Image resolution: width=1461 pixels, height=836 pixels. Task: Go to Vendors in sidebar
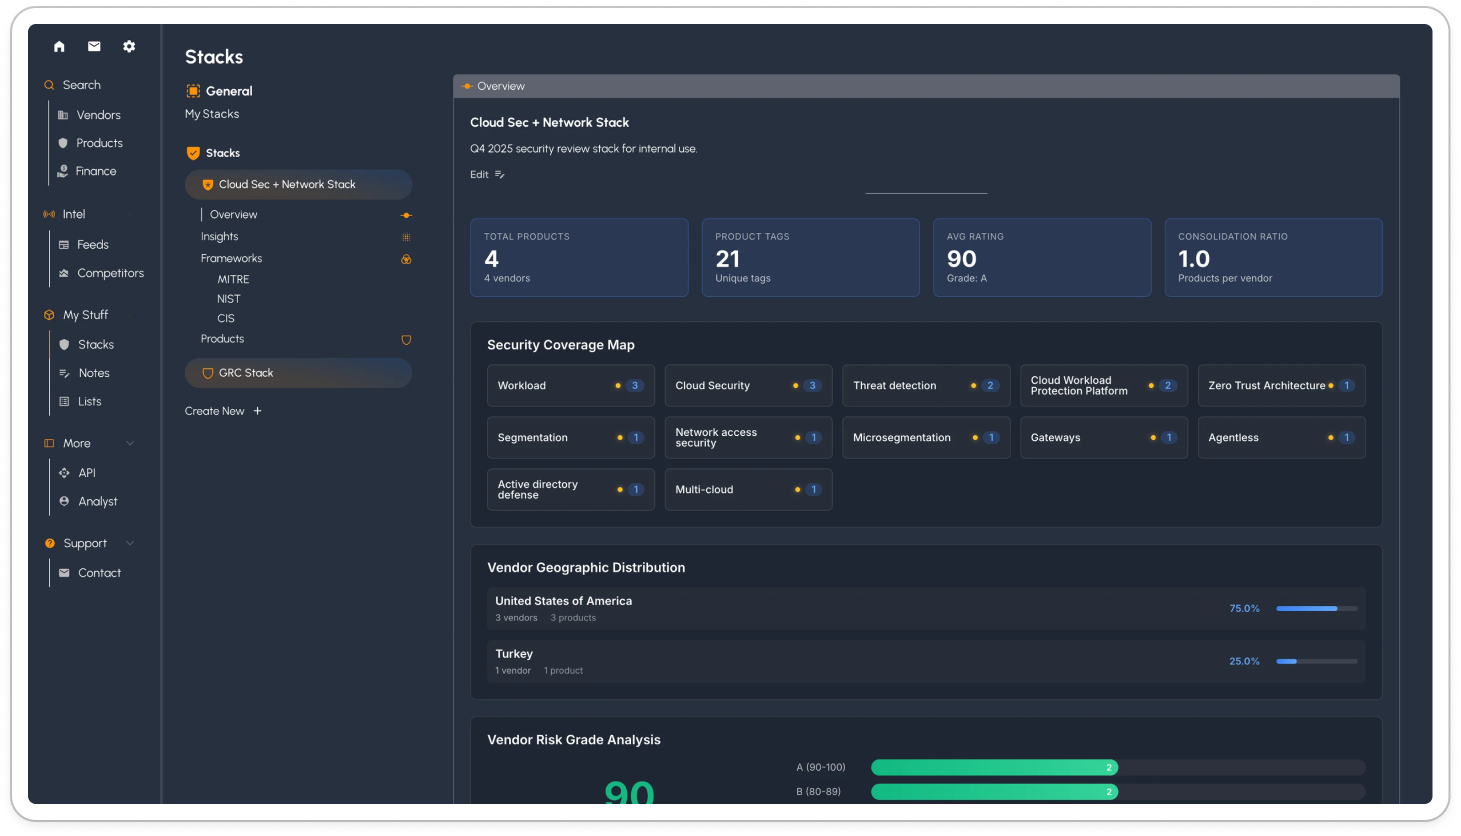click(98, 115)
